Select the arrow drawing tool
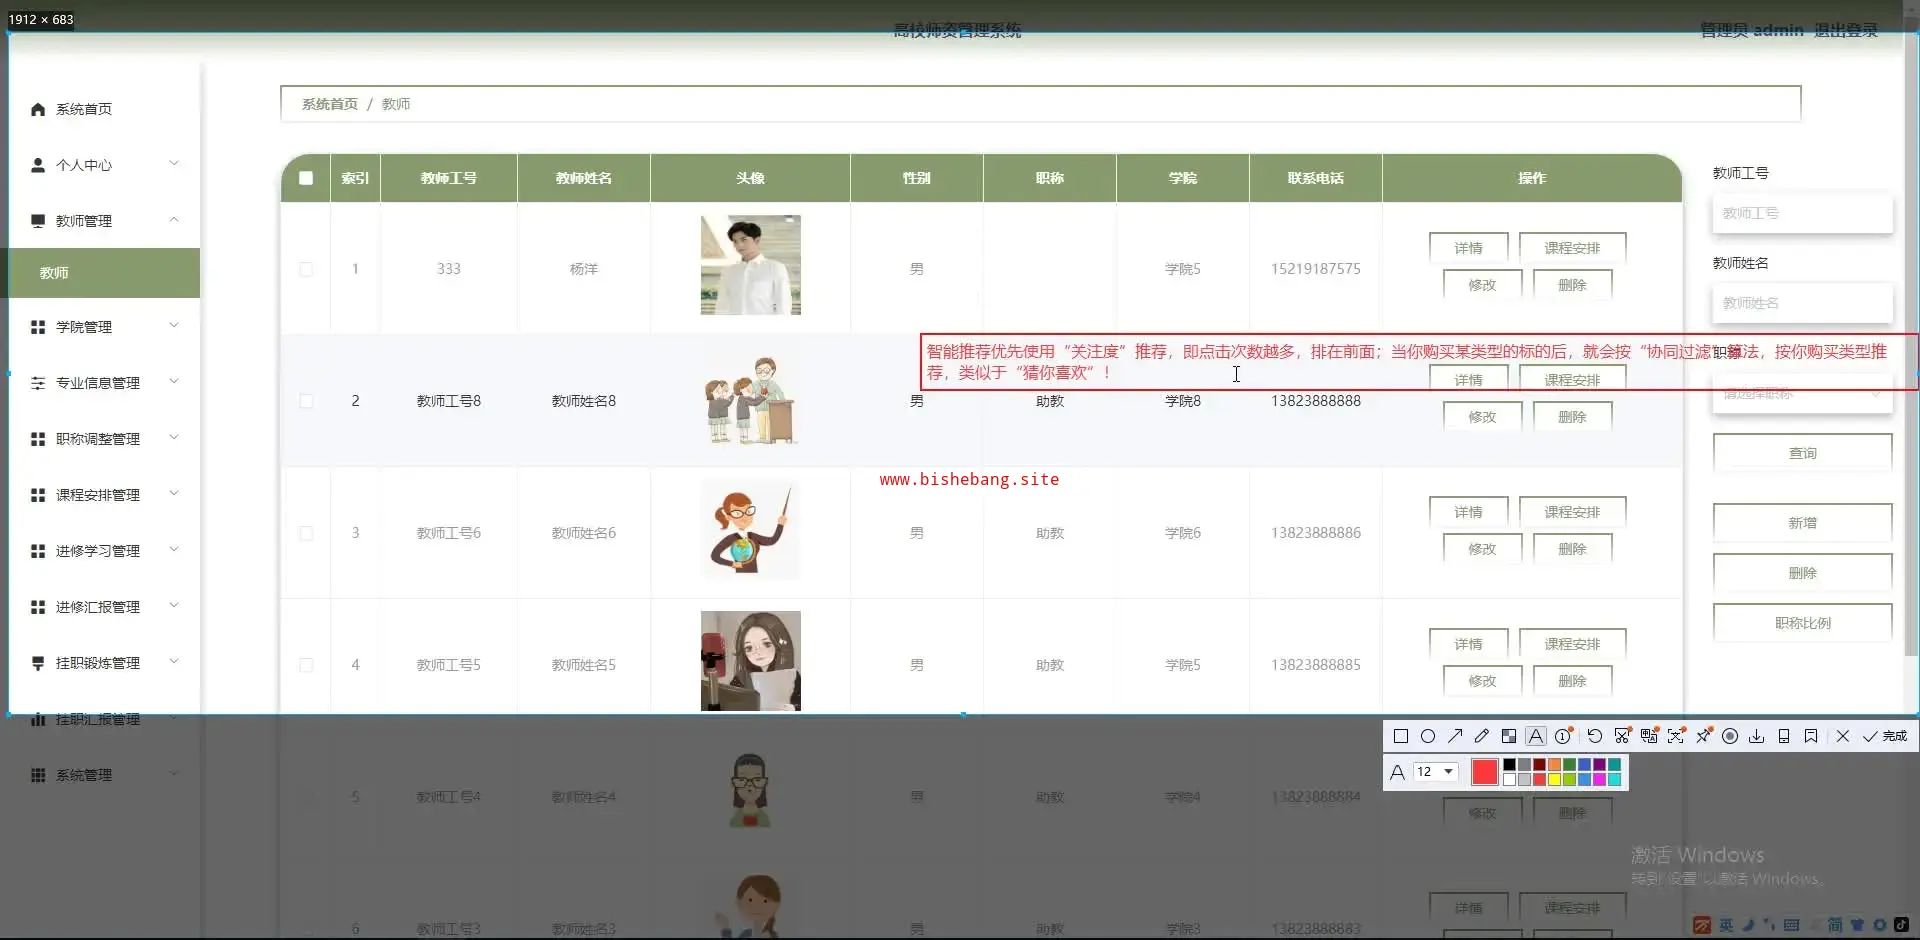The height and width of the screenshot is (940, 1920). (x=1455, y=736)
